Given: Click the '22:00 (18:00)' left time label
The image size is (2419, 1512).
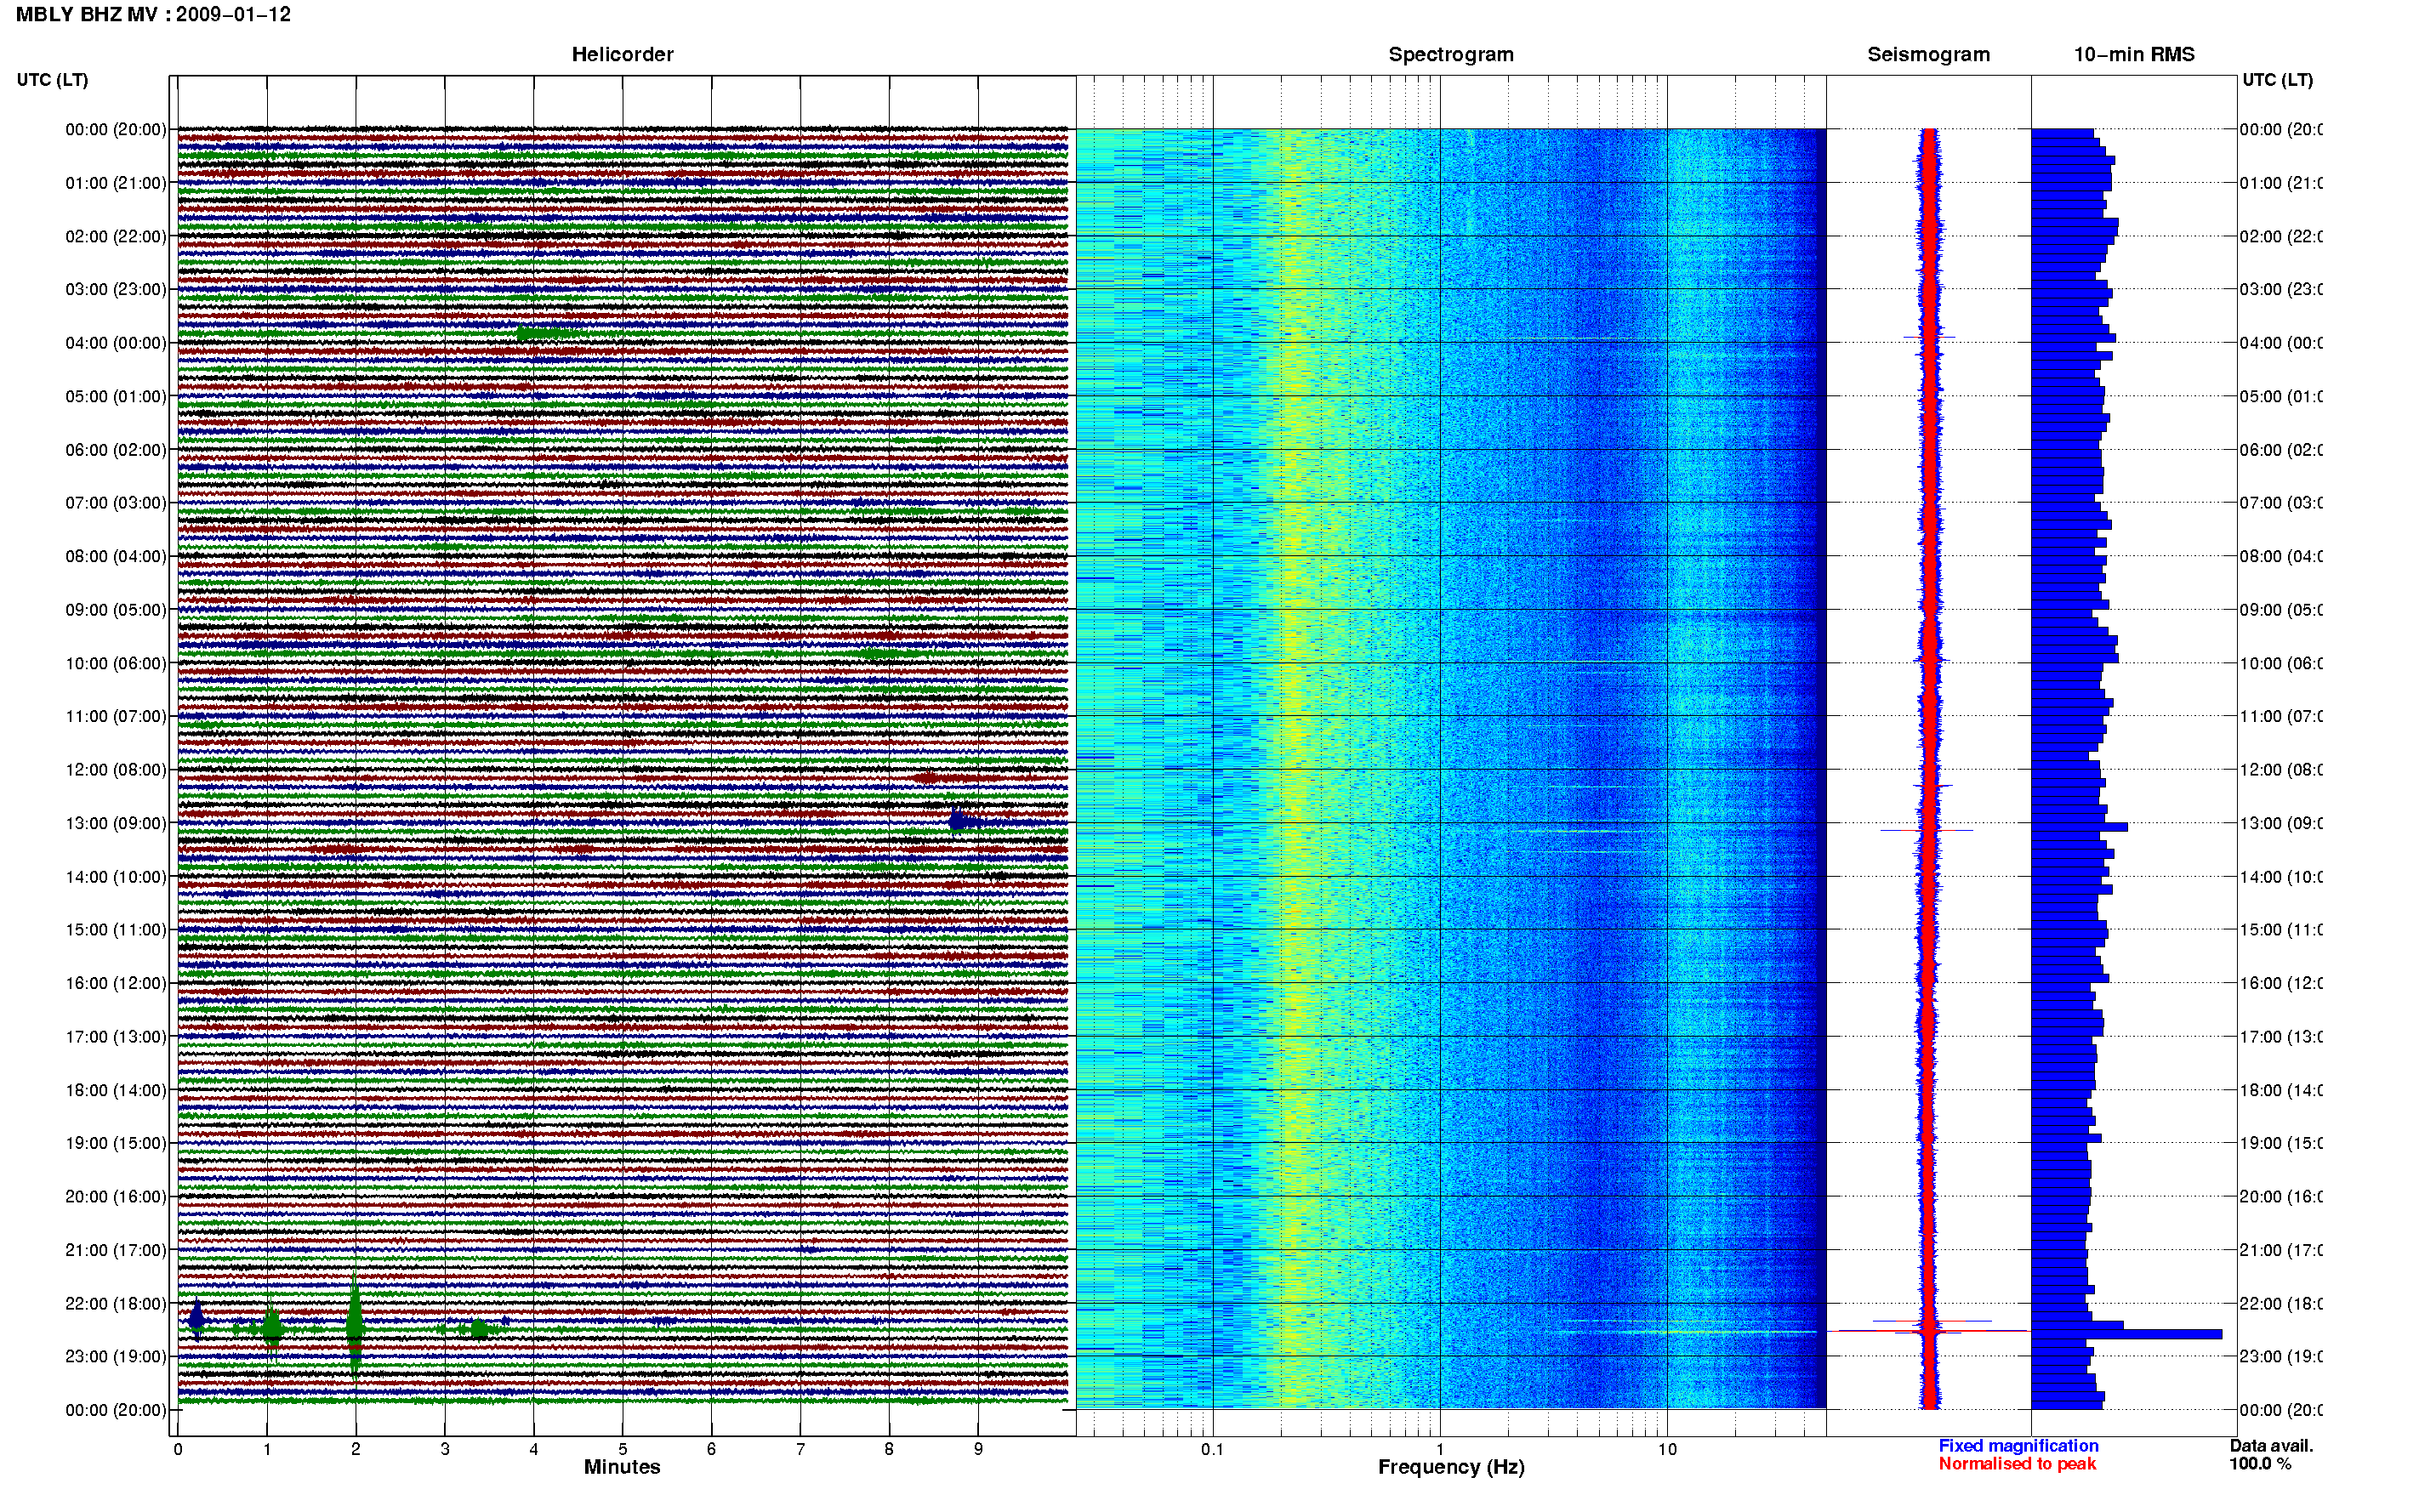Looking at the screenshot, I should coord(116,1303).
